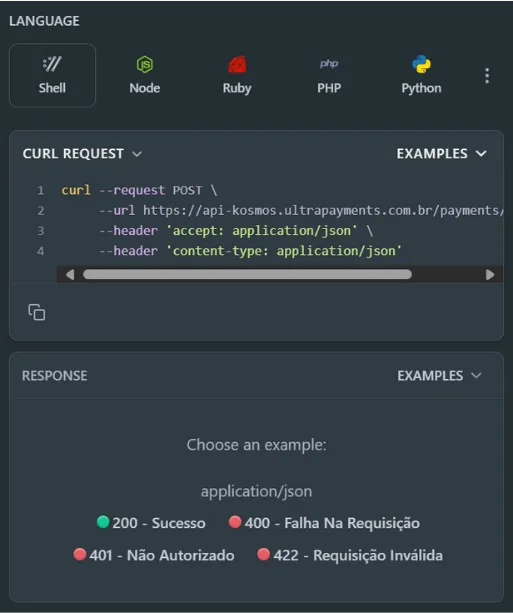The height and width of the screenshot is (613, 513).
Task: Choose 422 - Requisição Inválida example
Action: 350,555
